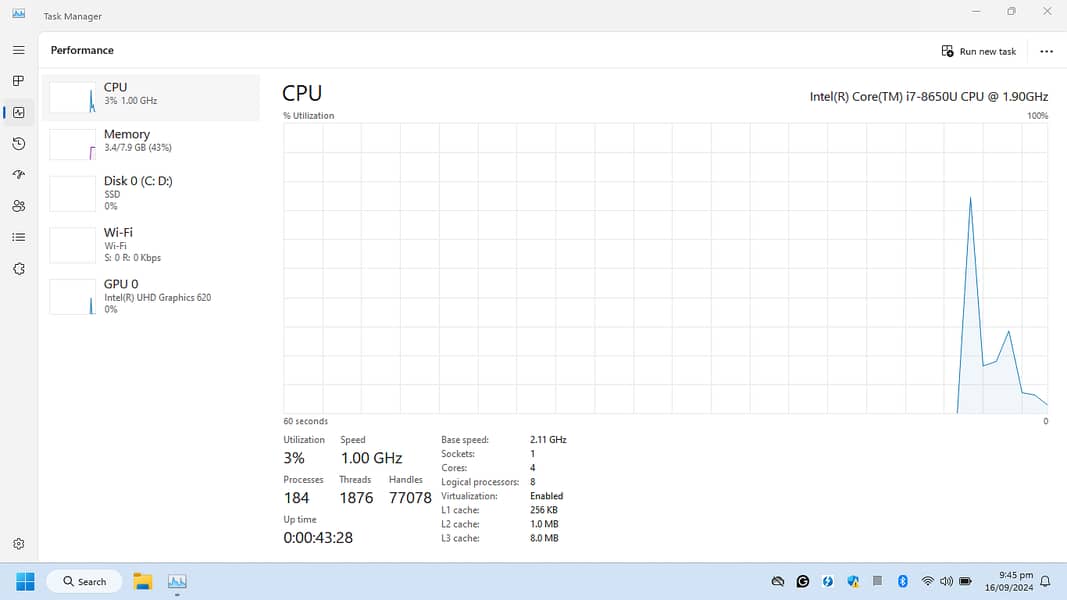Go to Startup apps page icon
This screenshot has width=1067, height=600.
(18, 175)
